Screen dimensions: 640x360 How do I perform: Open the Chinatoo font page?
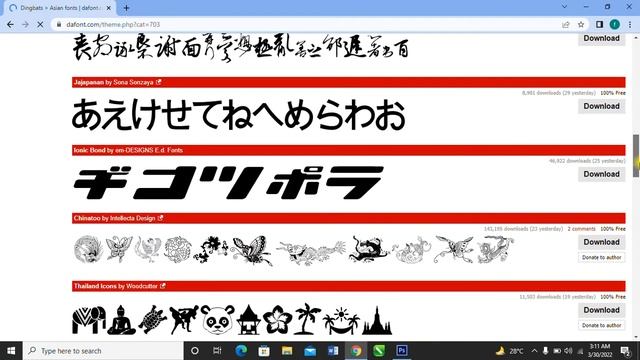(x=87, y=218)
